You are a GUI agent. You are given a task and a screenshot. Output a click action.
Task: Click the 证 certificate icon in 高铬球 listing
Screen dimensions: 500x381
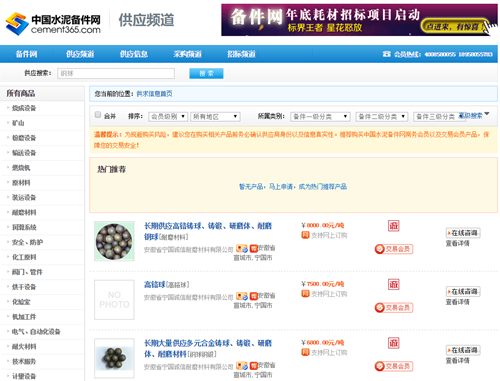(x=394, y=285)
